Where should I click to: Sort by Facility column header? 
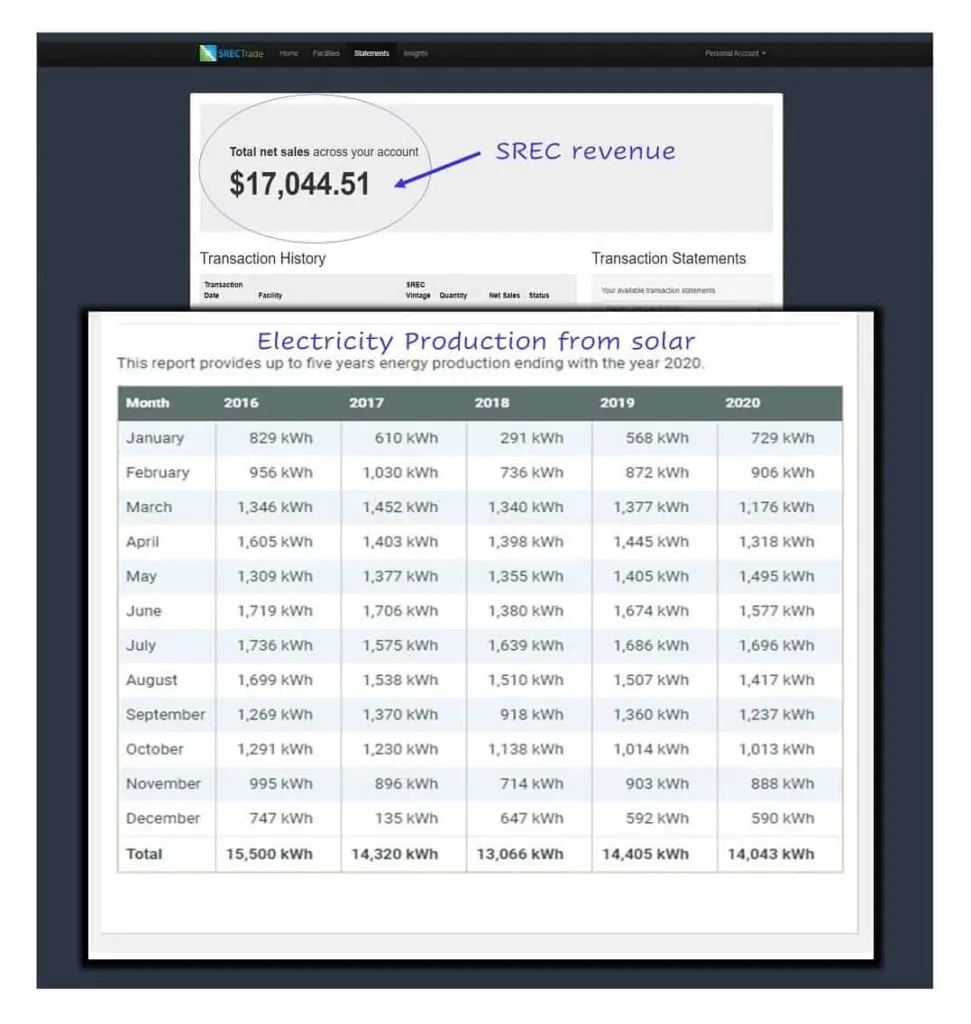[270, 296]
